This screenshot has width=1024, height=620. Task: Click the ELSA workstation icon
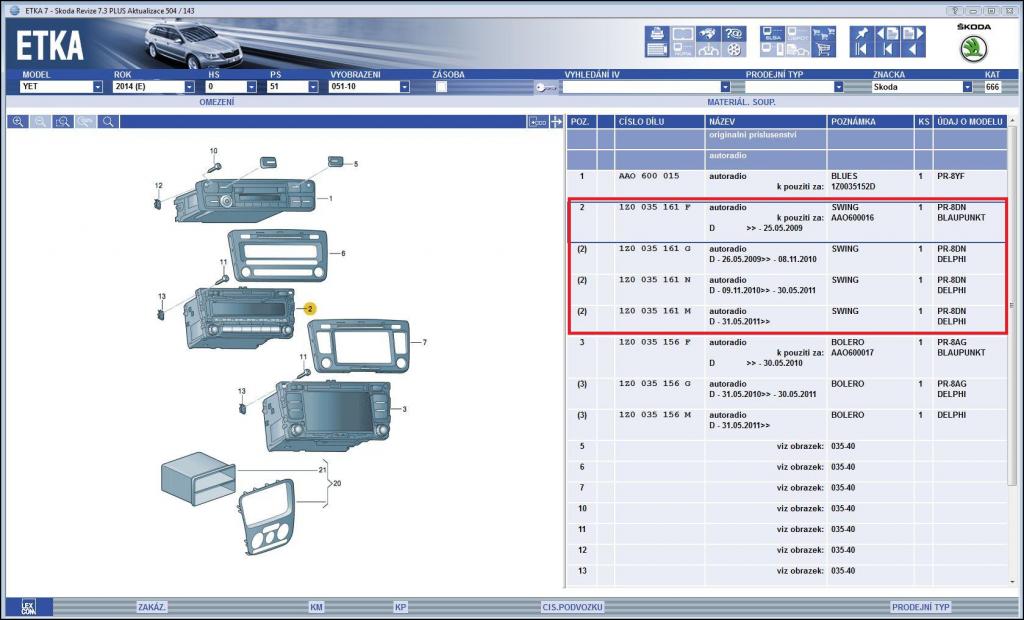(x=773, y=33)
